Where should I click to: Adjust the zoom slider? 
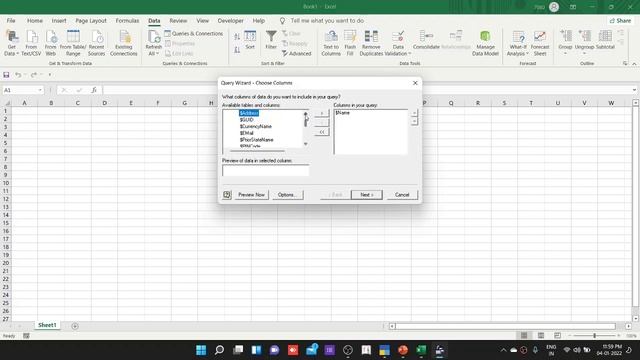(x=594, y=336)
